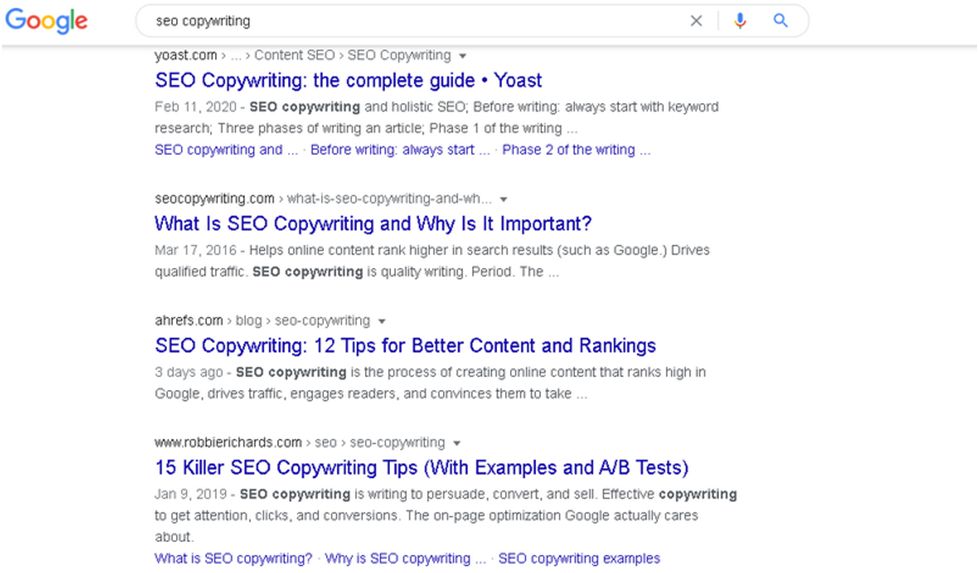Click the Google logo

(47, 21)
